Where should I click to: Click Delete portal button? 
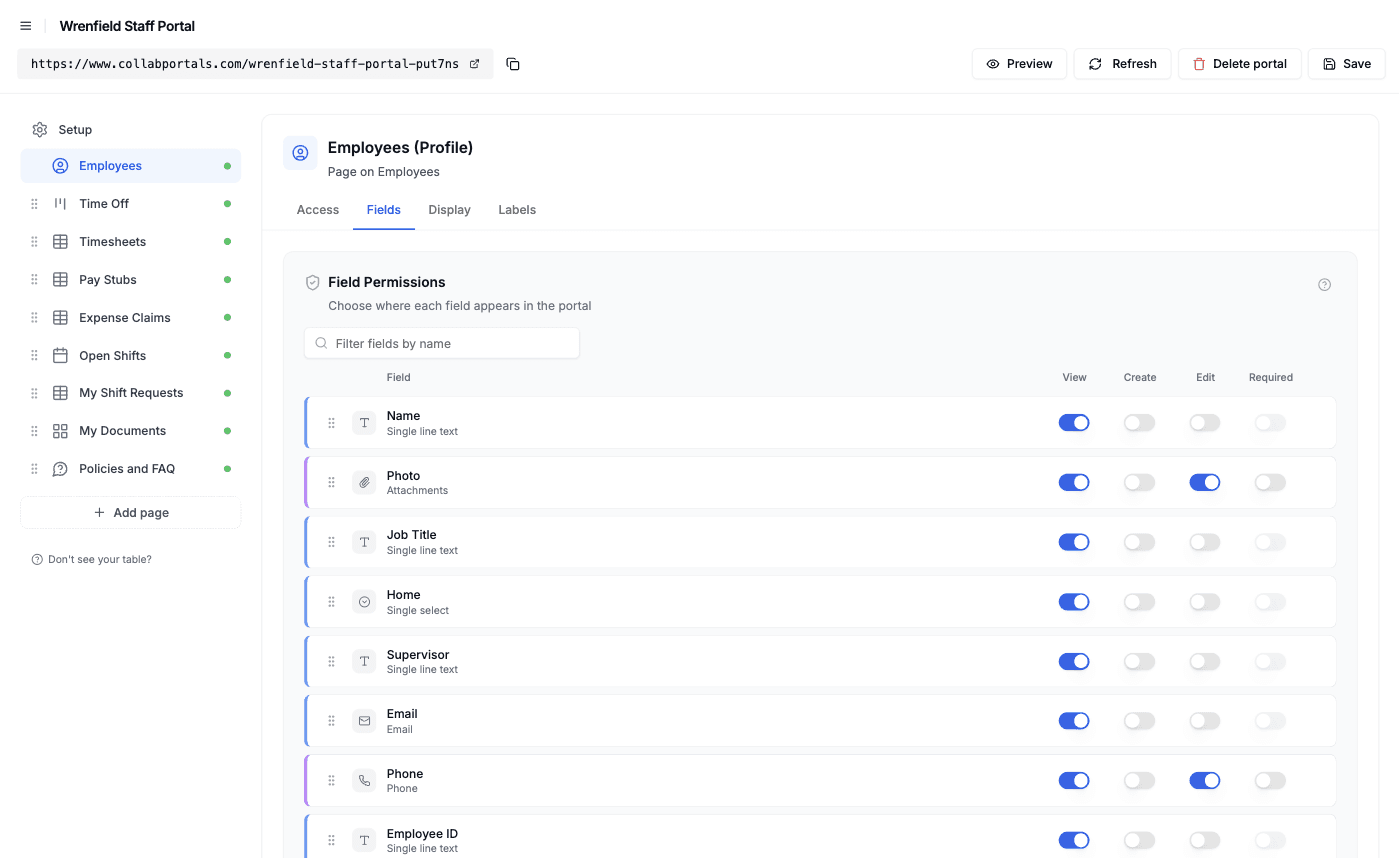point(1239,64)
